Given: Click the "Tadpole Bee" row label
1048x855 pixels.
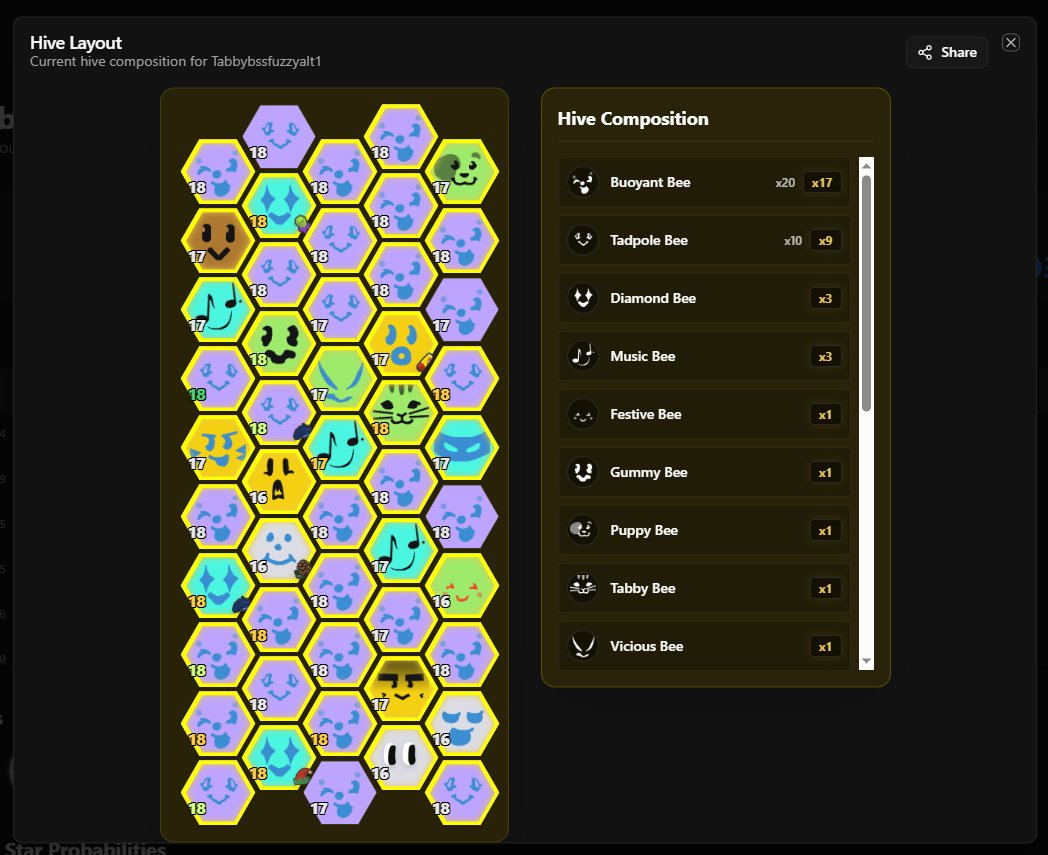Looking at the screenshot, I should click(648, 241).
